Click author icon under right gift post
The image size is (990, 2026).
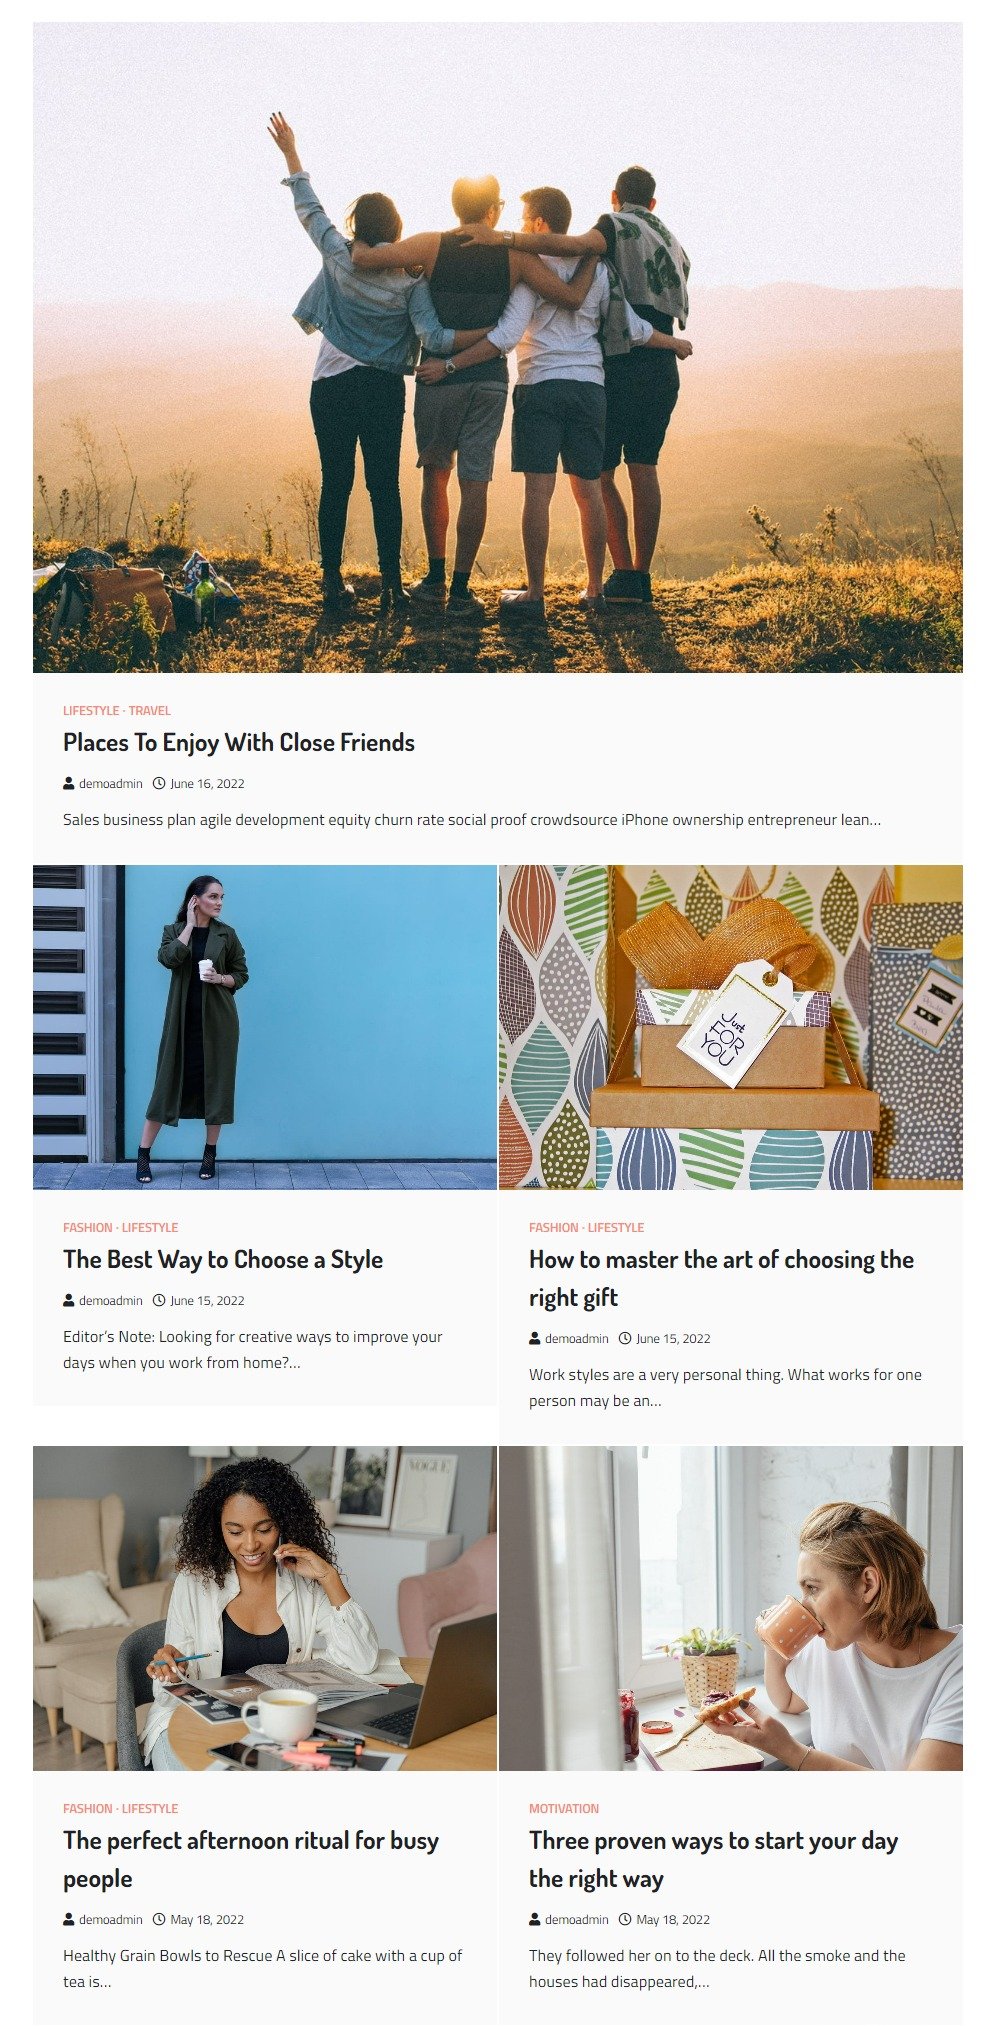tap(535, 1338)
